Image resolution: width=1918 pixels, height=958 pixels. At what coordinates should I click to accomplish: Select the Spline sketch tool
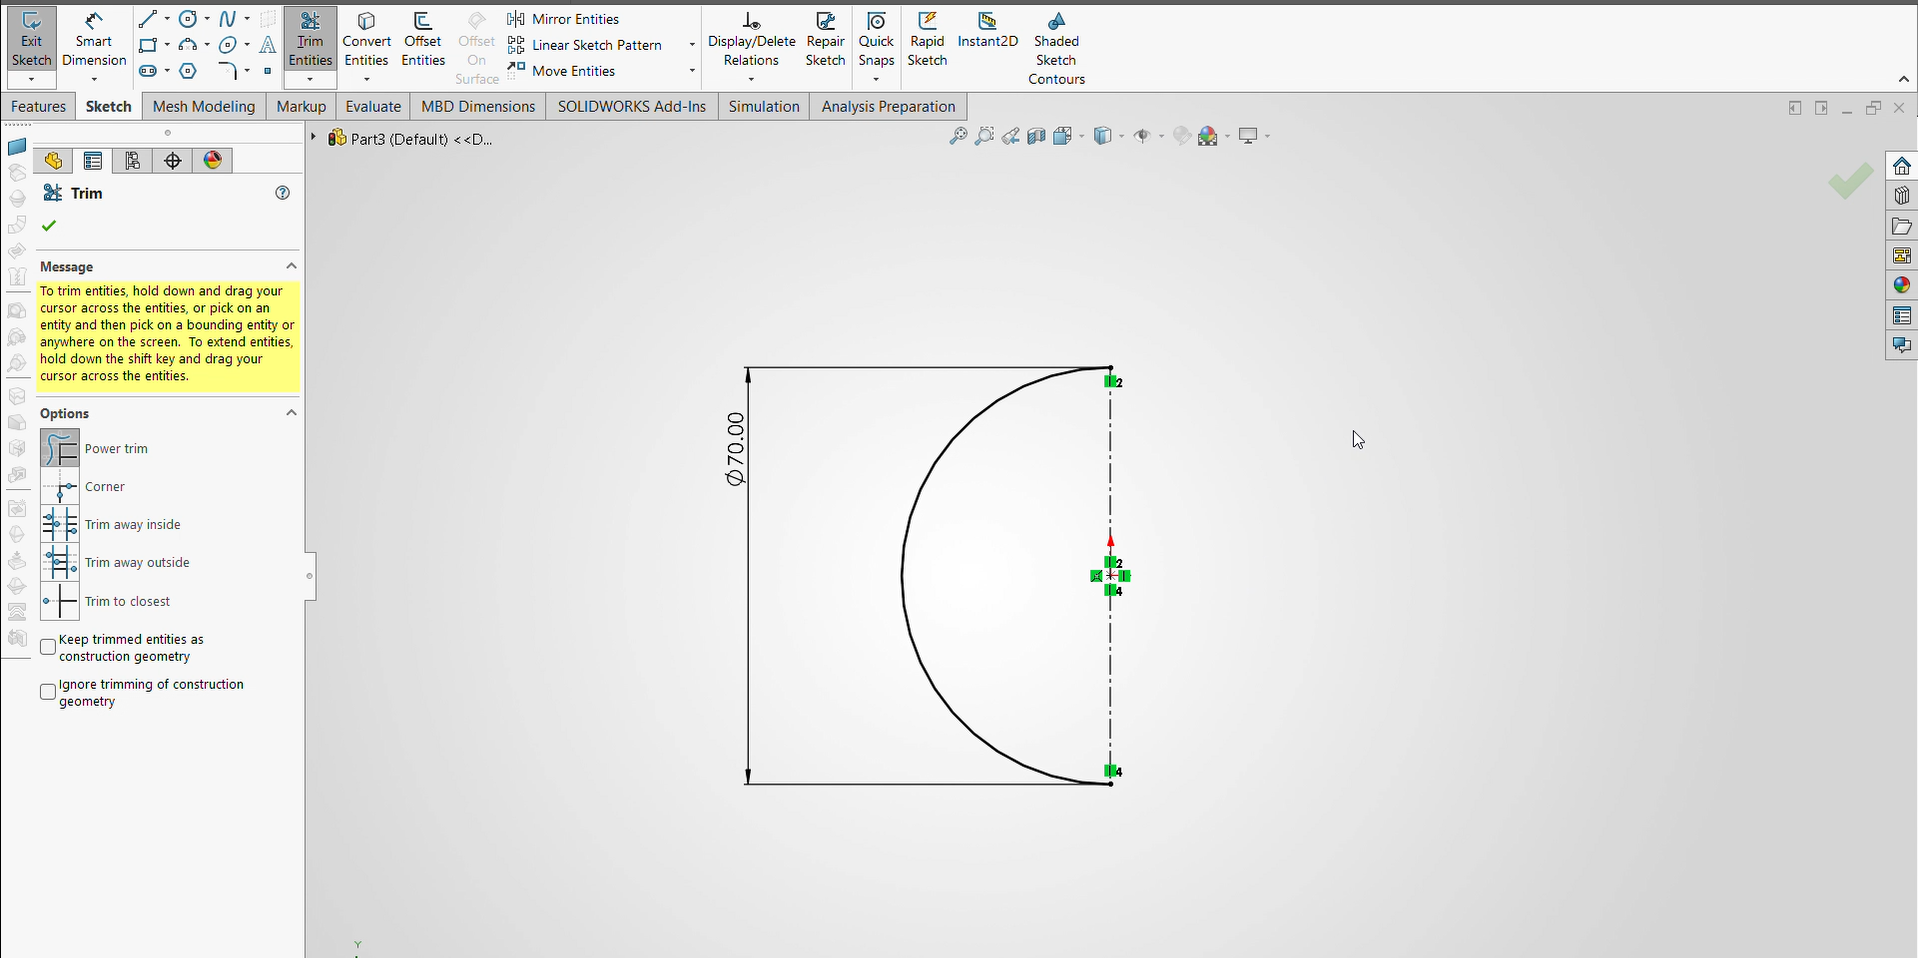(228, 19)
